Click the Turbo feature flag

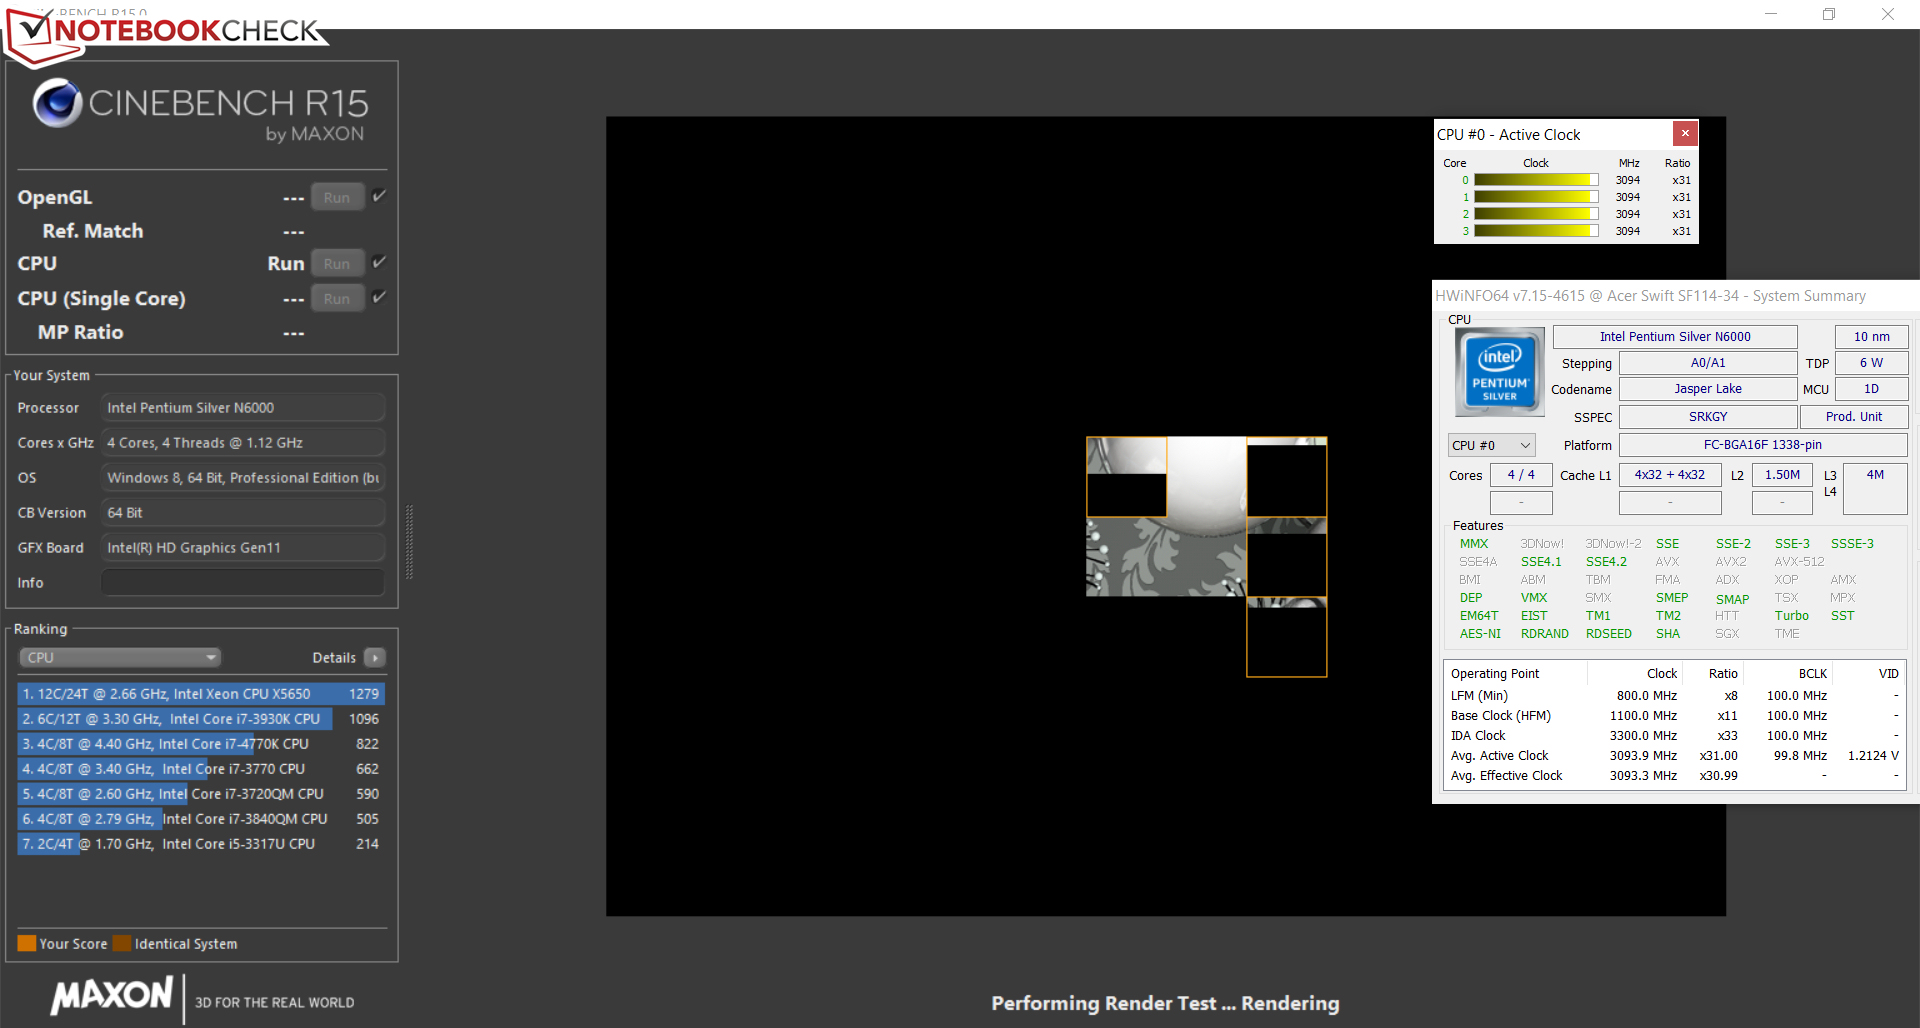click(x=1792, y=616)
